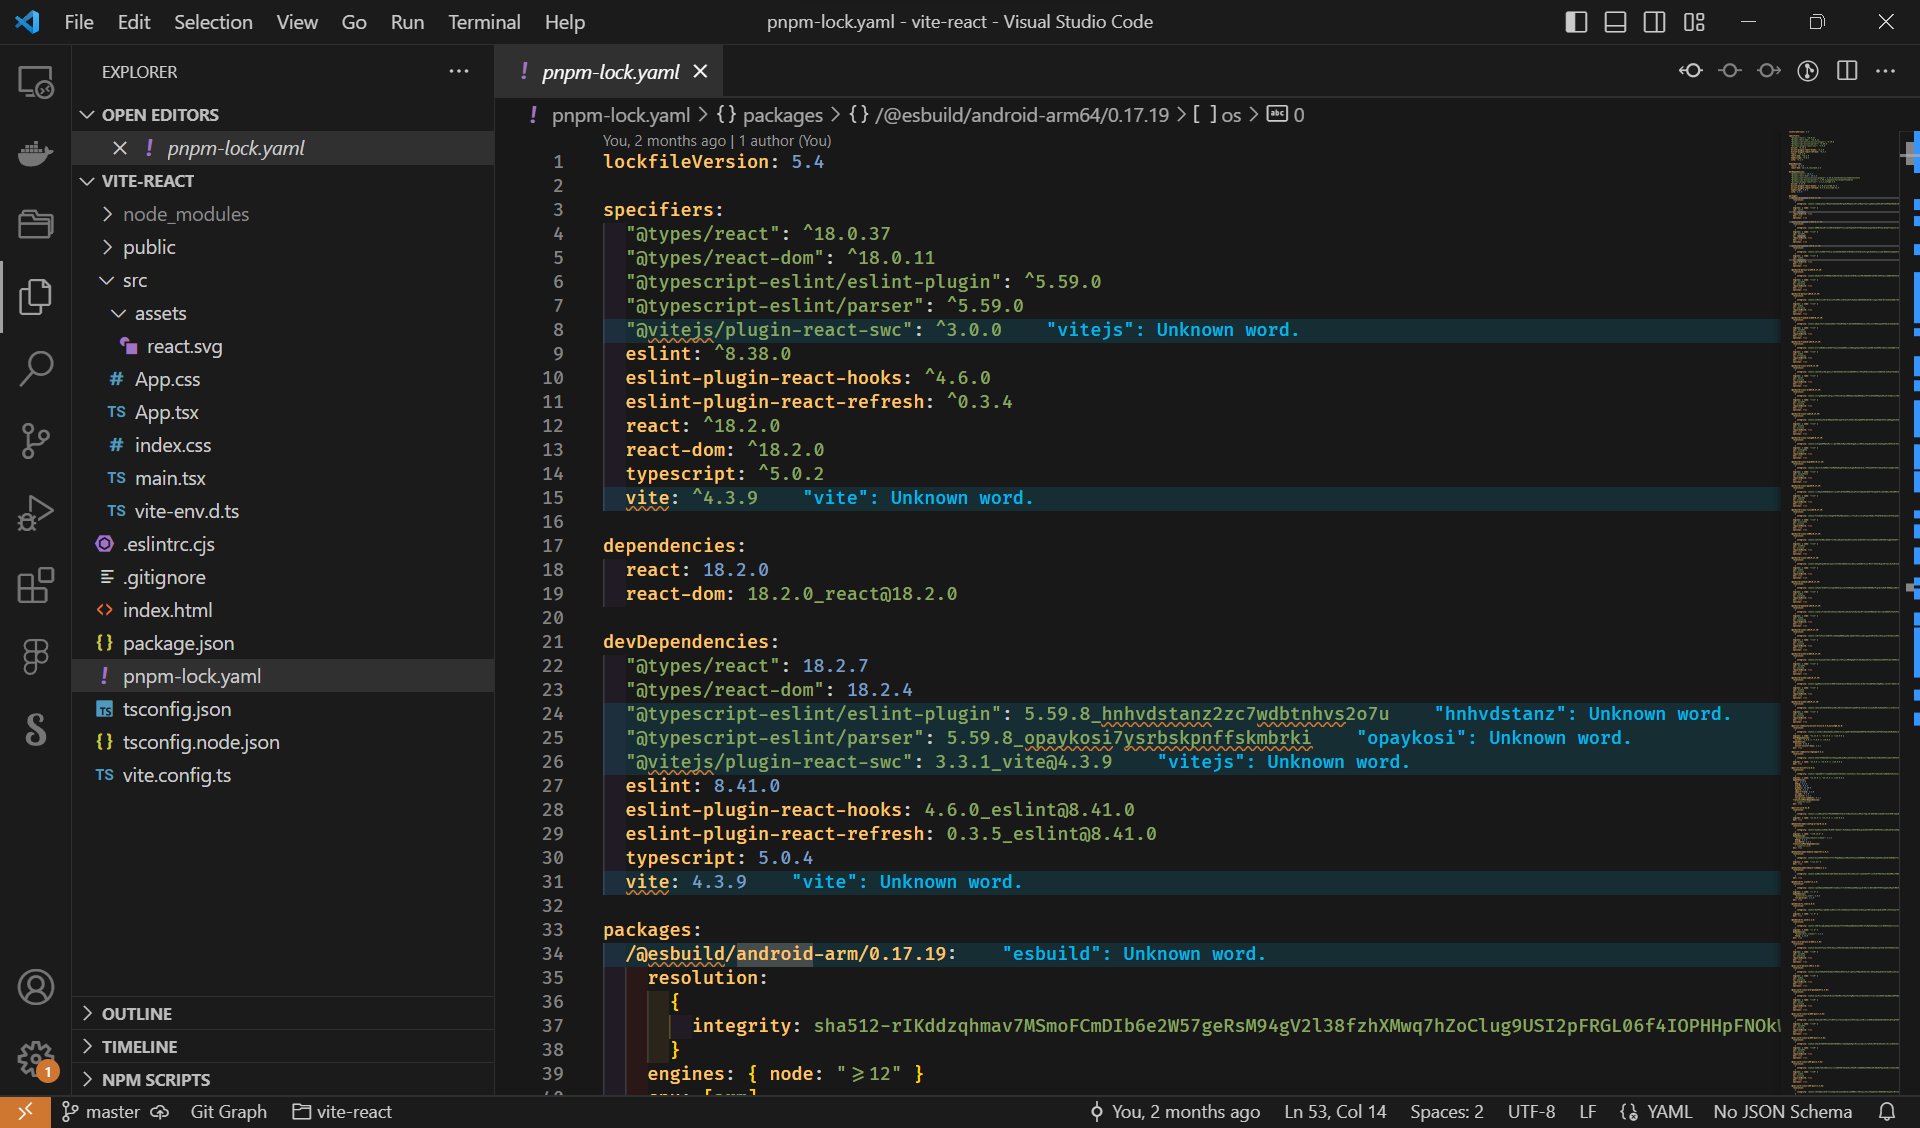Click the notifications bell in status bar
The height and width of the screenshot is (1128, 1920).
(1887, 1111)
